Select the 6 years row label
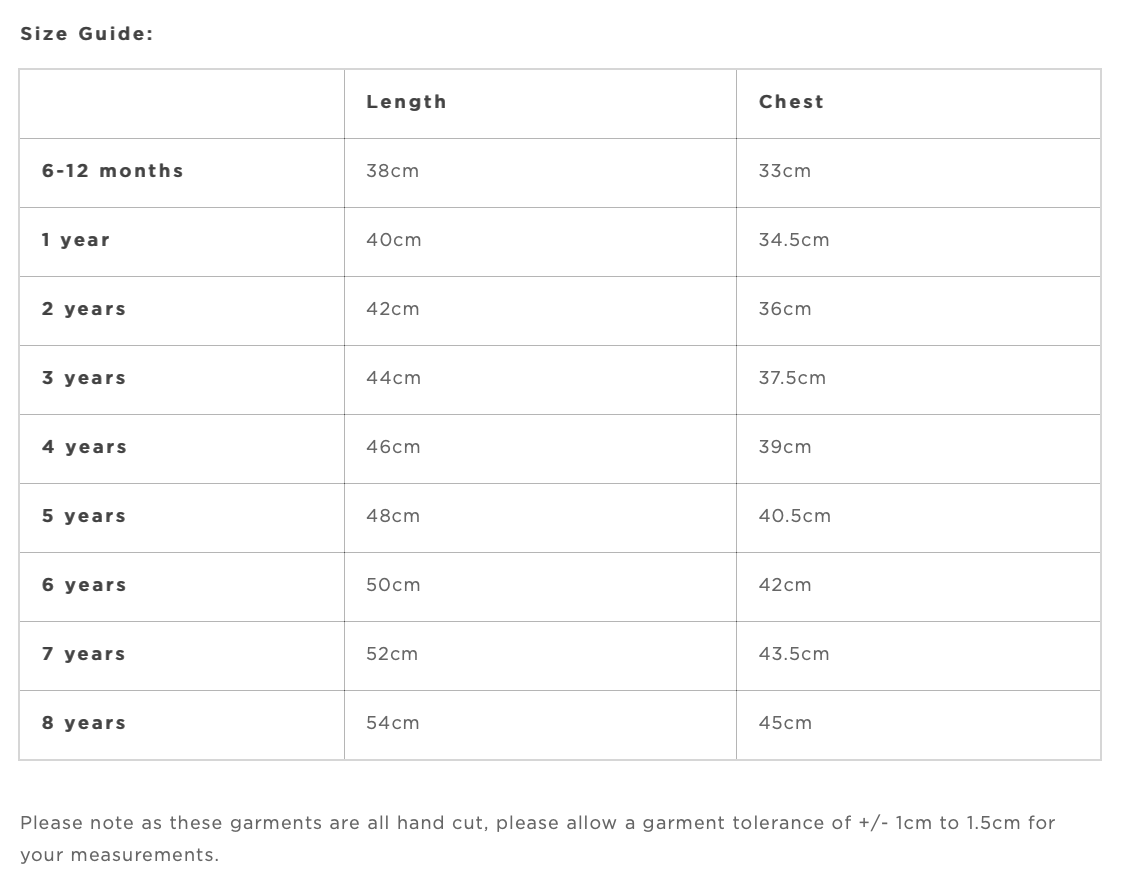1124x896 pixels. (x=84, y=585)
